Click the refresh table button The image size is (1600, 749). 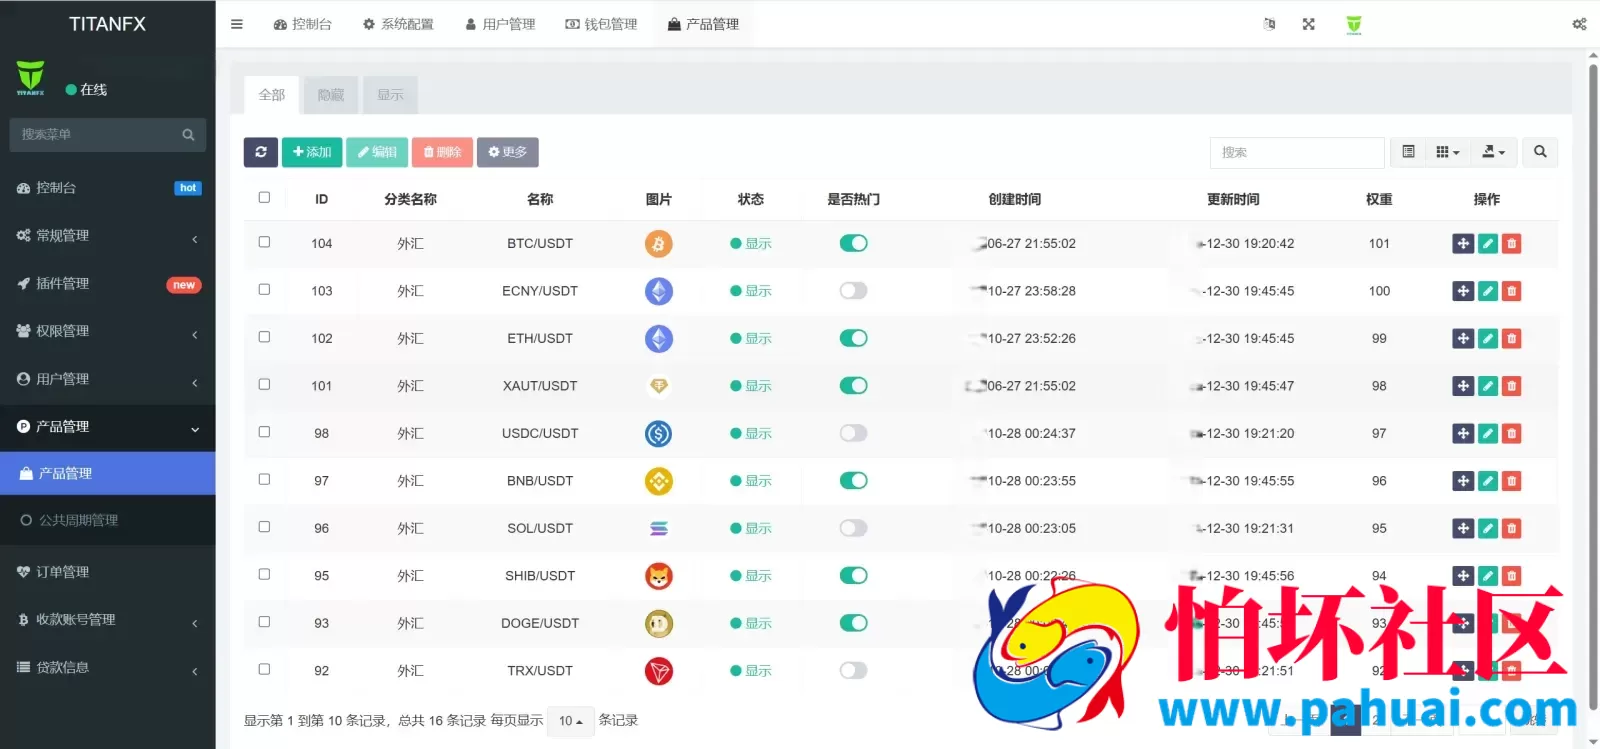261,152
